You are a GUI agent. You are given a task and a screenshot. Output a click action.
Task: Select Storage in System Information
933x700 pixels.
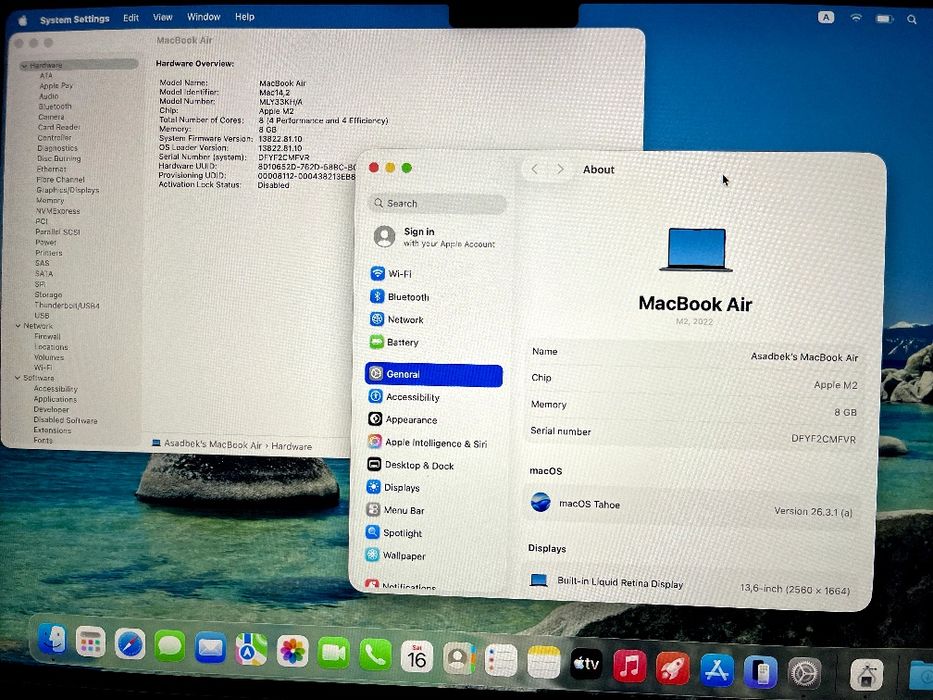[x=48, y=295]
